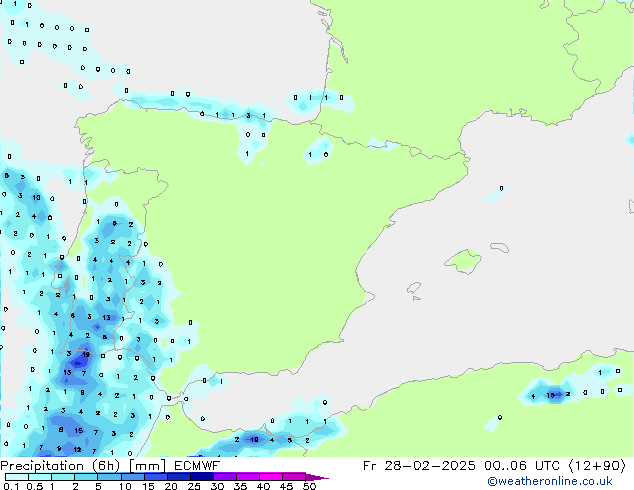634x490 pixels.
Task: Click the 25–30 mm dark blue legend swatch
Action: [201, 477]
